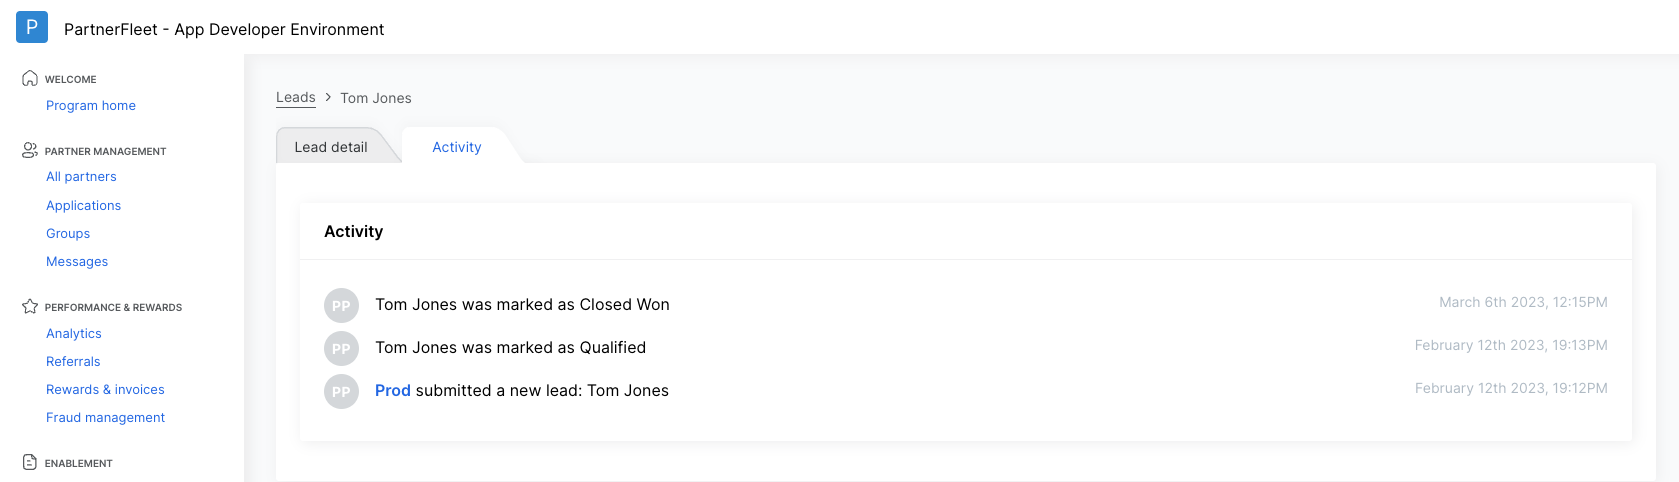Go to Fraud management

105,417
